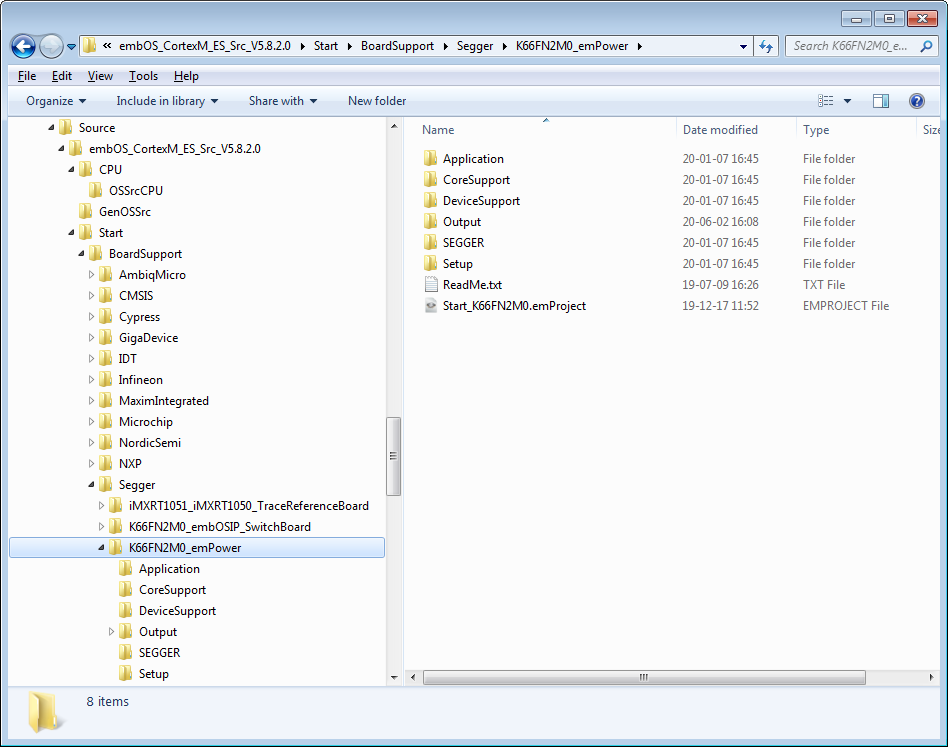This screenshot has width=948, height=747.
Task: Open the Application folder in the file list
Action: point(471,158)
